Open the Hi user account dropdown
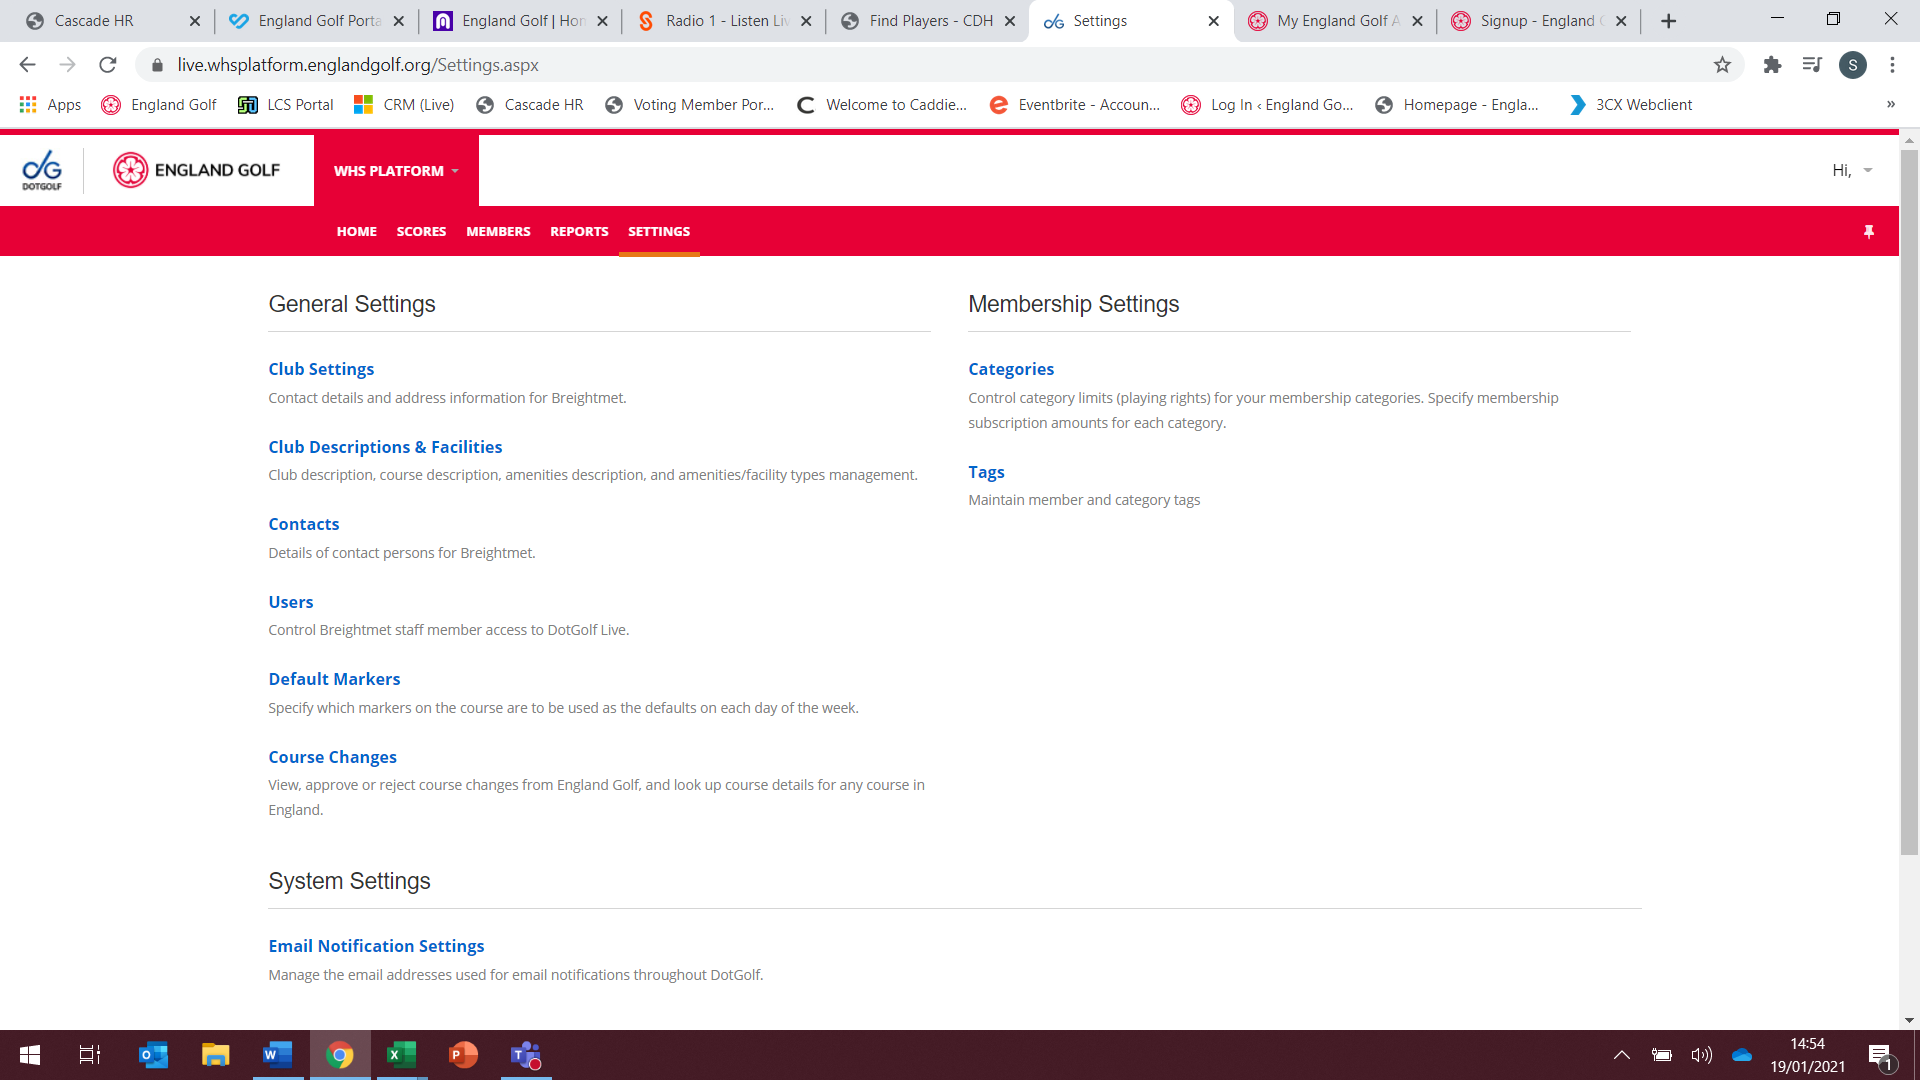This screenshot has width=1920, height=1080. (1852, 171)
